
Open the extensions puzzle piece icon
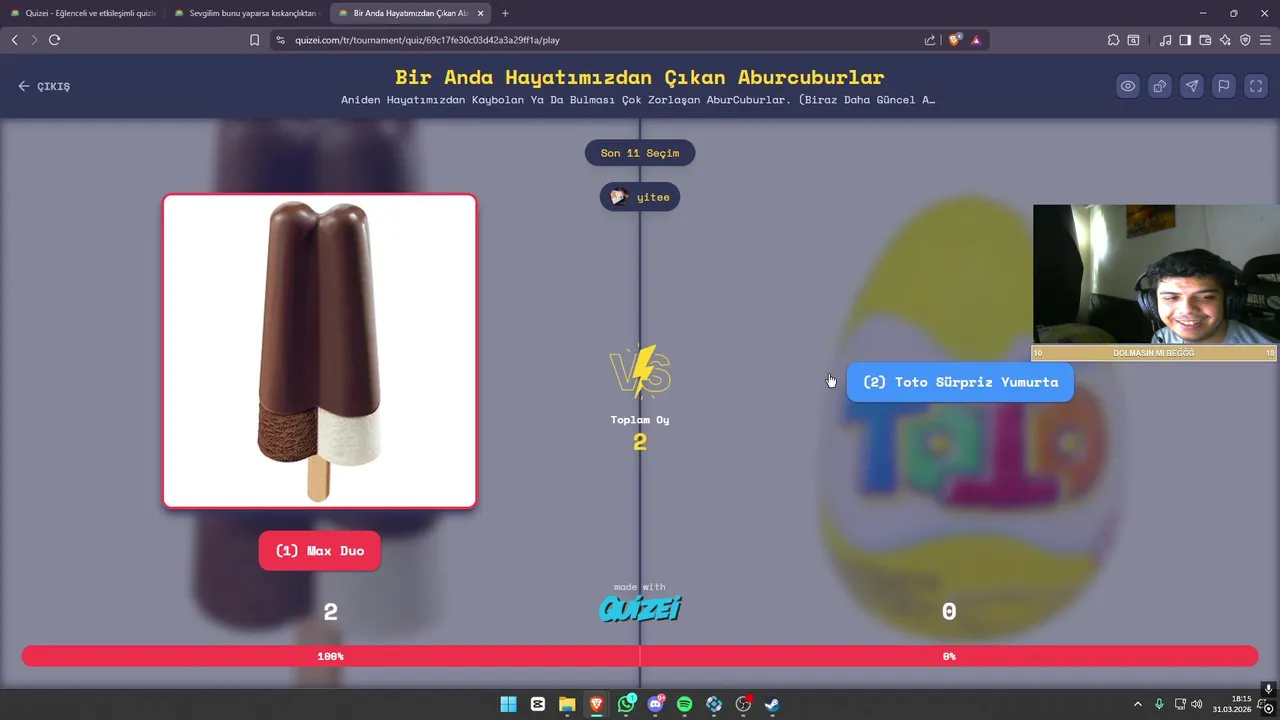[x=1113, y=40]
